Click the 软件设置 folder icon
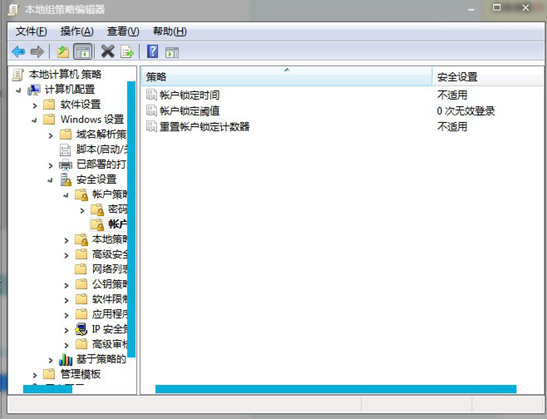The height and width of the screenshot is (420, 547). click(49, 104)
